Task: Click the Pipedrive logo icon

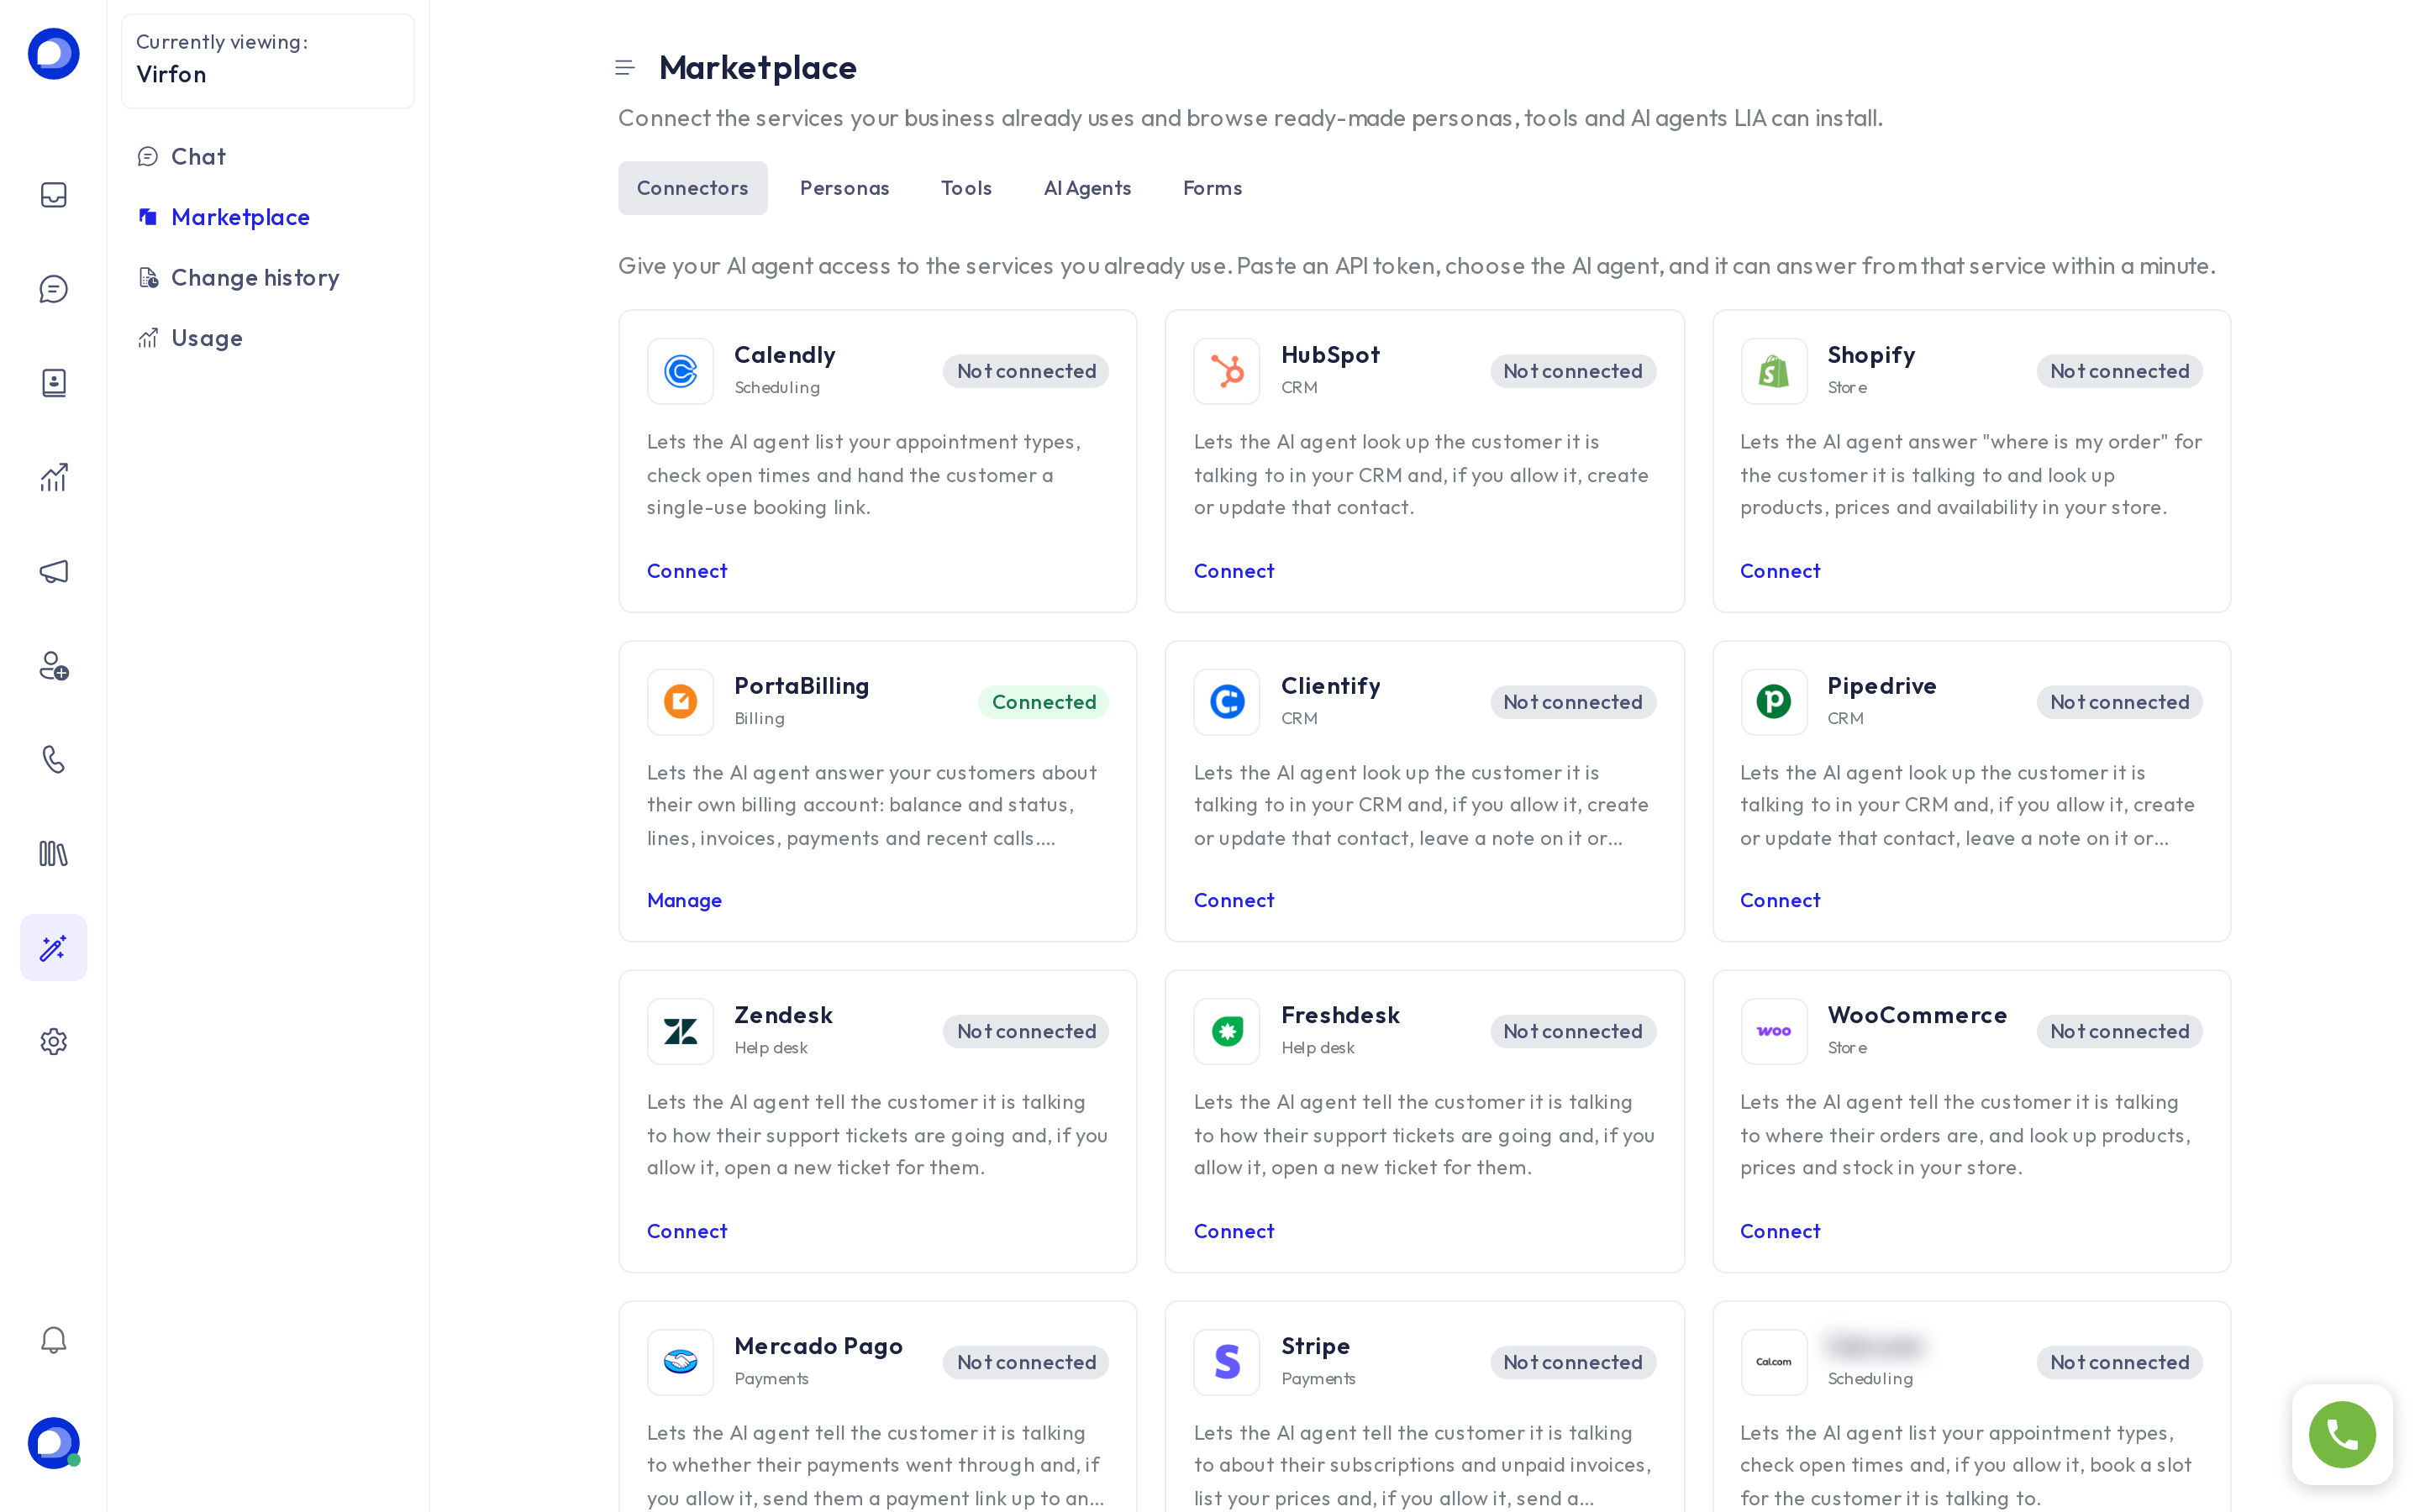Action: (1774, 702)
